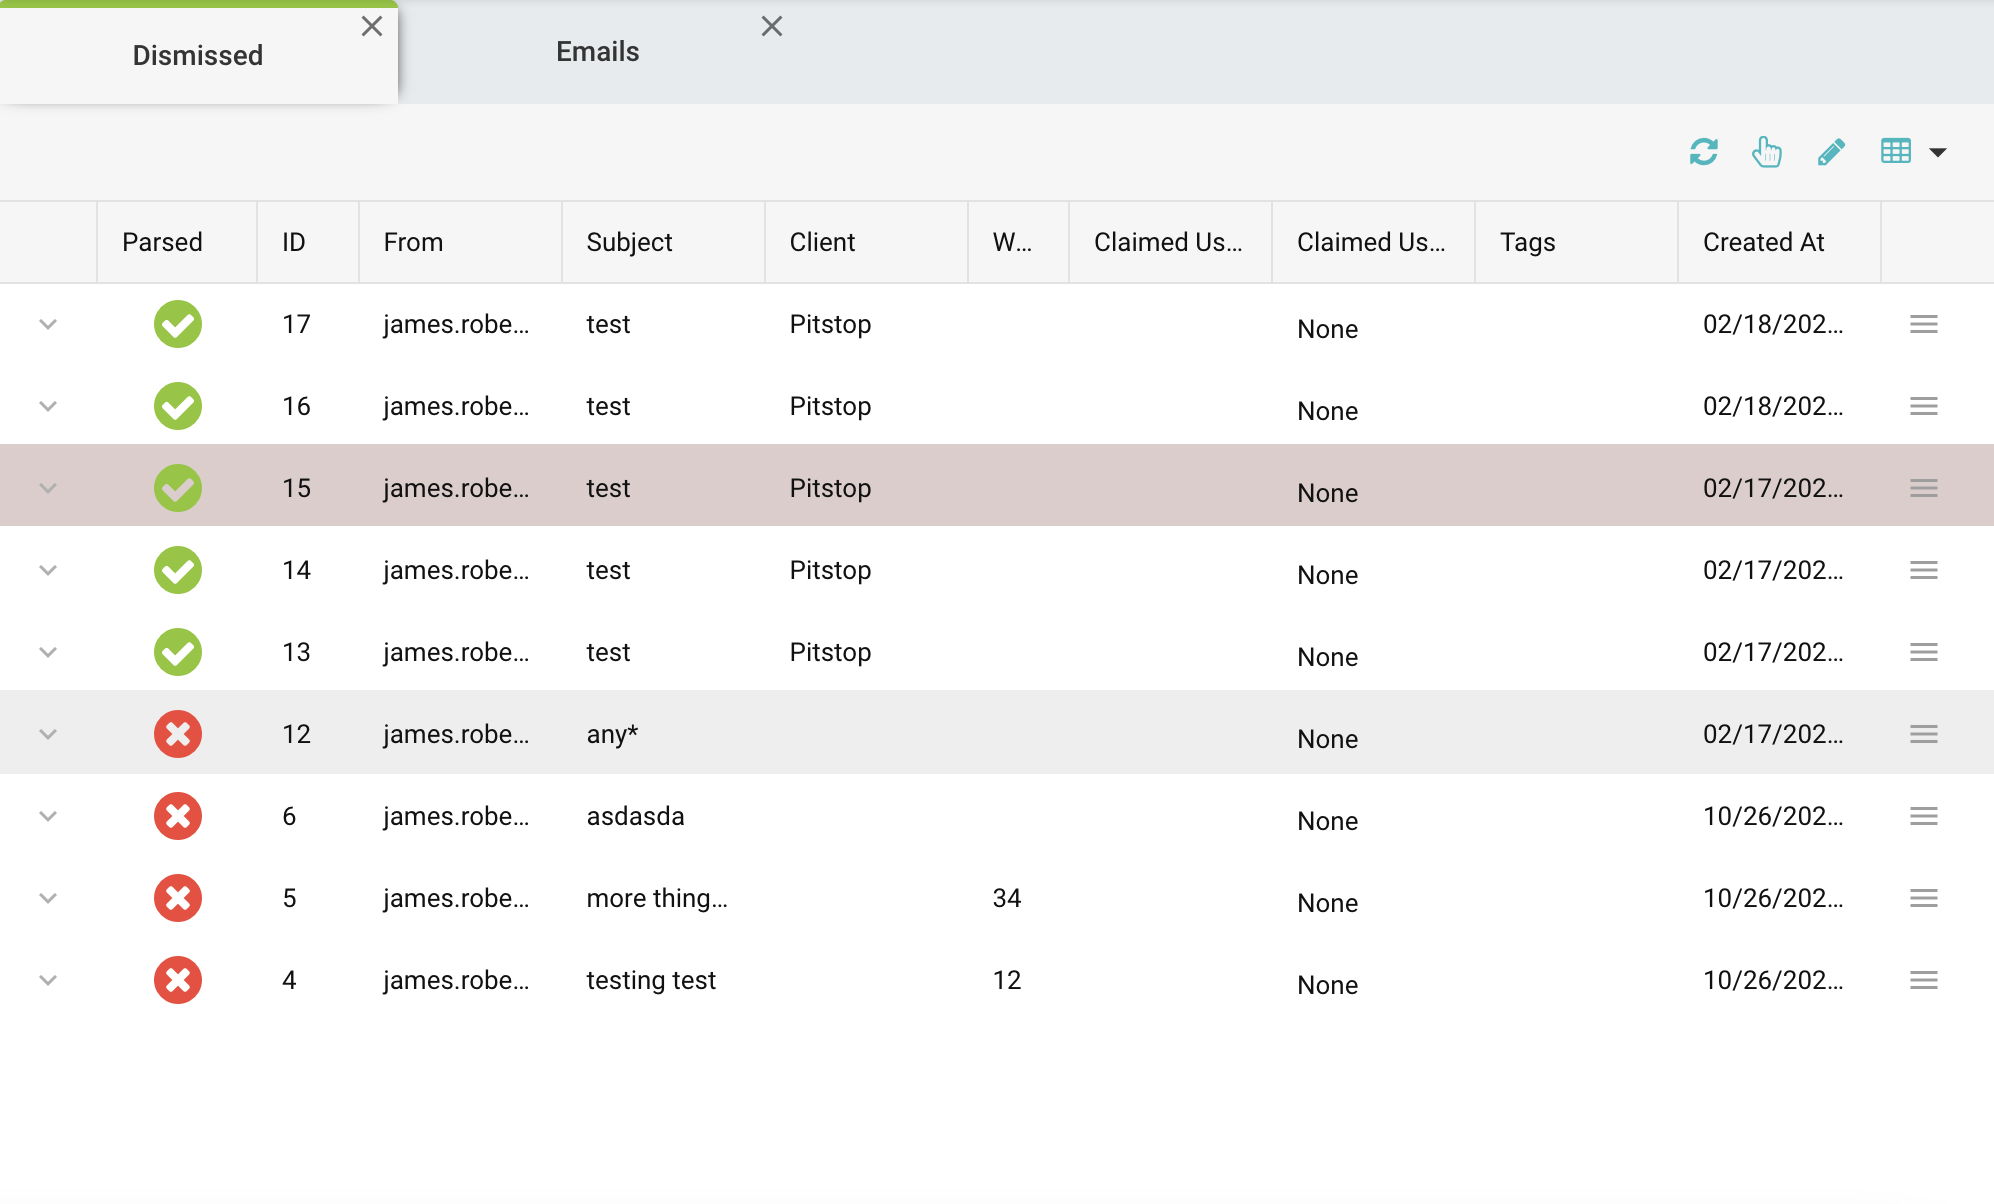
Task: Click the hand pointer claim icon
Action: (x=1767, y=152)
